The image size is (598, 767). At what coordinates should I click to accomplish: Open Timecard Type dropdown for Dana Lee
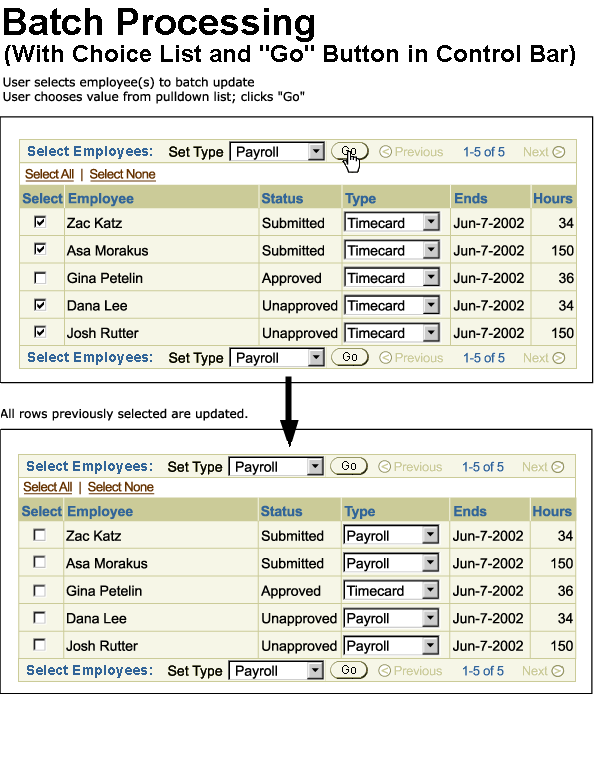tap(392, 306)
